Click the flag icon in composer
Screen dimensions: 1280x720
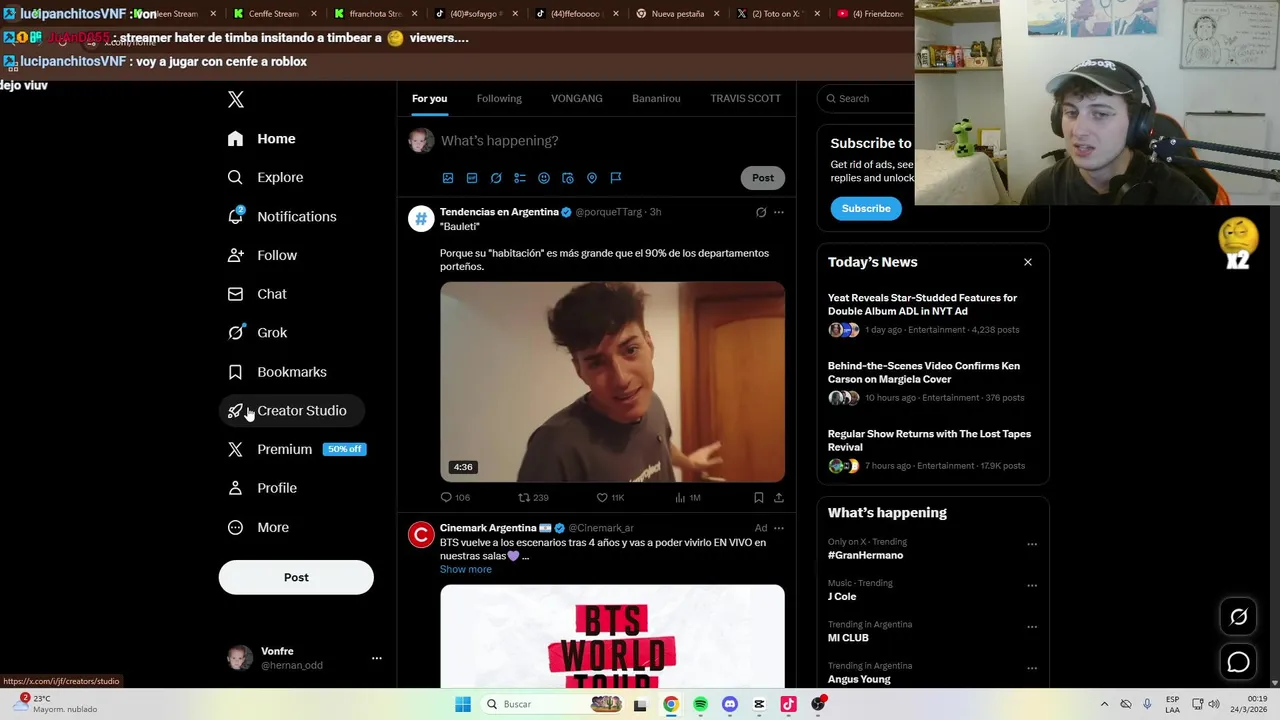(x=616, y=178)
